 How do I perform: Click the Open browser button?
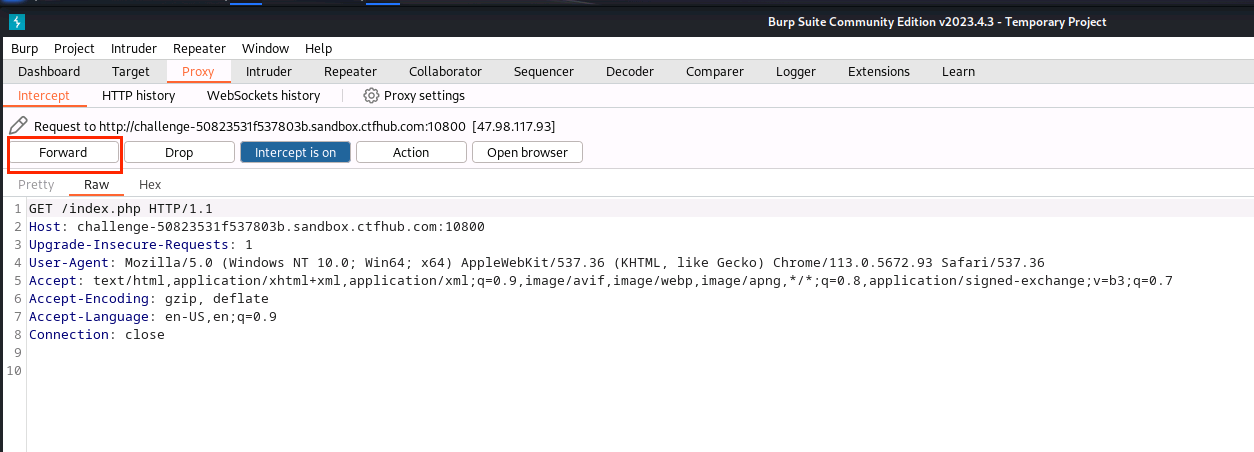click(x=527, y=152)
